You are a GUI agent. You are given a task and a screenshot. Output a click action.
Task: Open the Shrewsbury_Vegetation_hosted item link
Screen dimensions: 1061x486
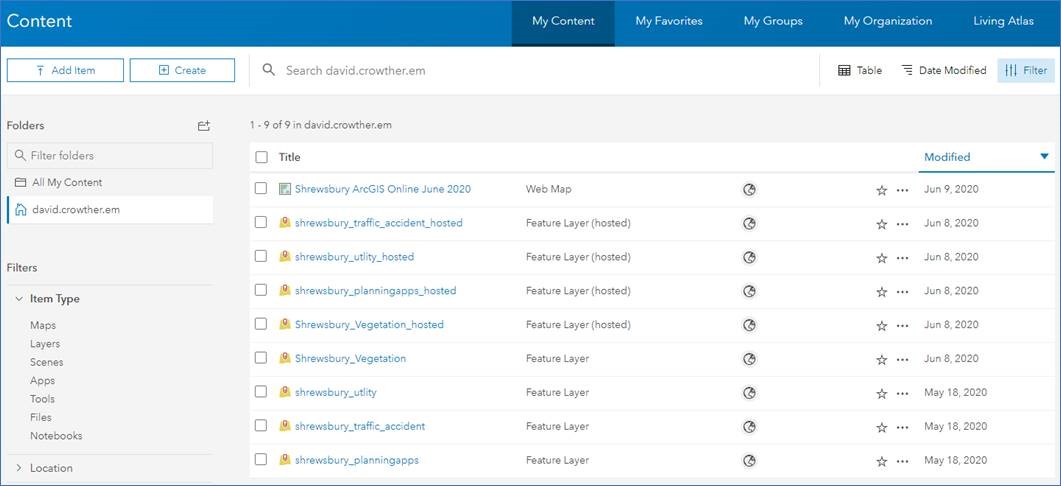[369, 324]
